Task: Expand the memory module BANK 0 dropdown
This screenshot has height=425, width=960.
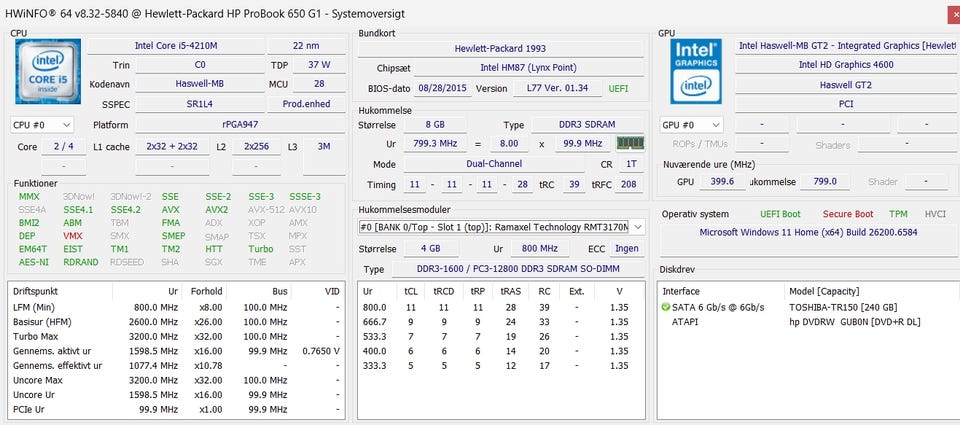Action: pos(637,227)
